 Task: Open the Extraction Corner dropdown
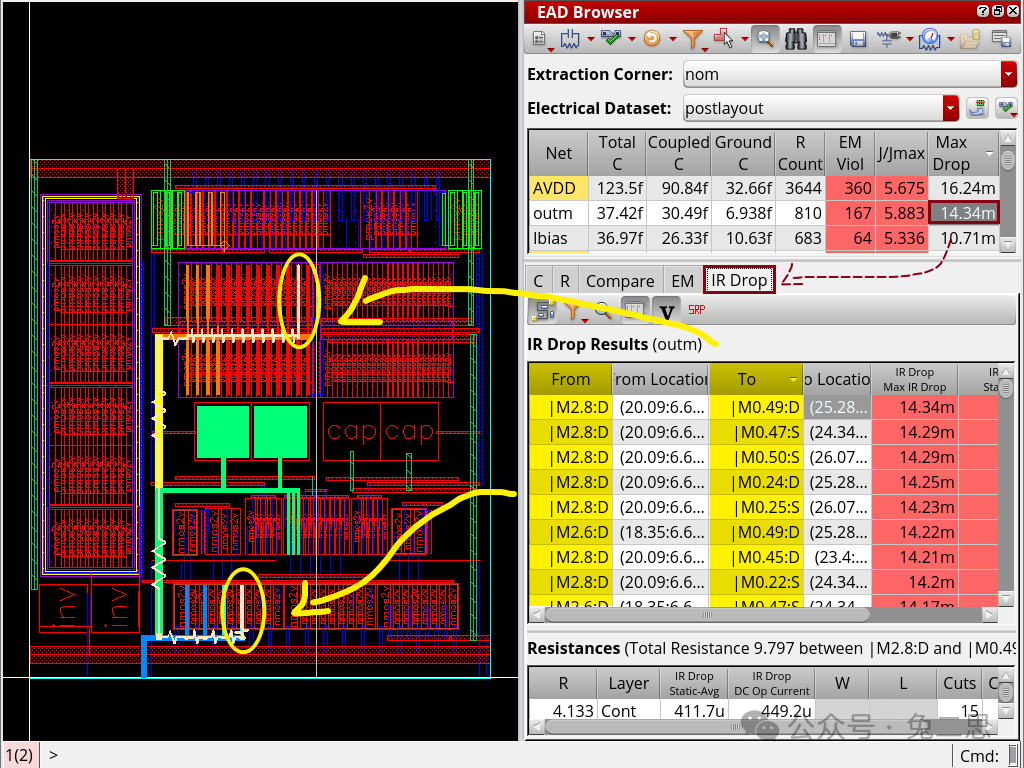tap(1008, 74)
